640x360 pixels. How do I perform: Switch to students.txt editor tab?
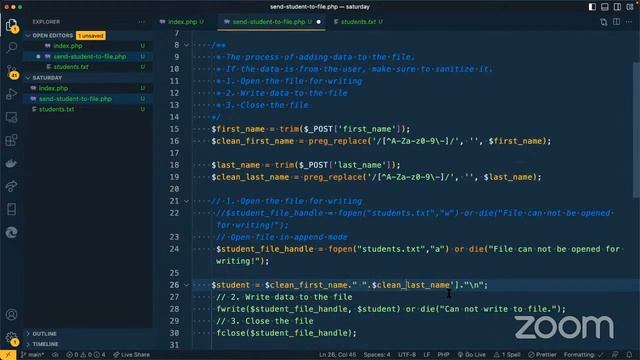click(x=358, y=22)
